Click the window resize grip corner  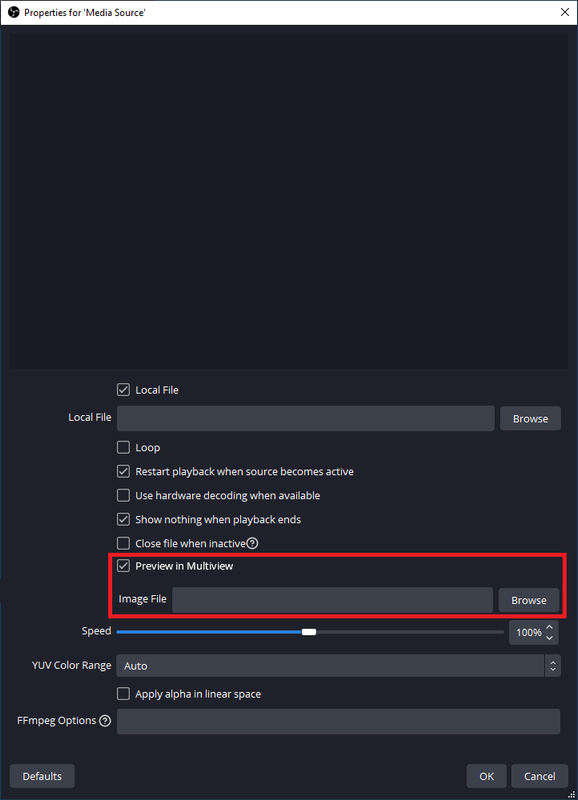(x=572, y=794)
